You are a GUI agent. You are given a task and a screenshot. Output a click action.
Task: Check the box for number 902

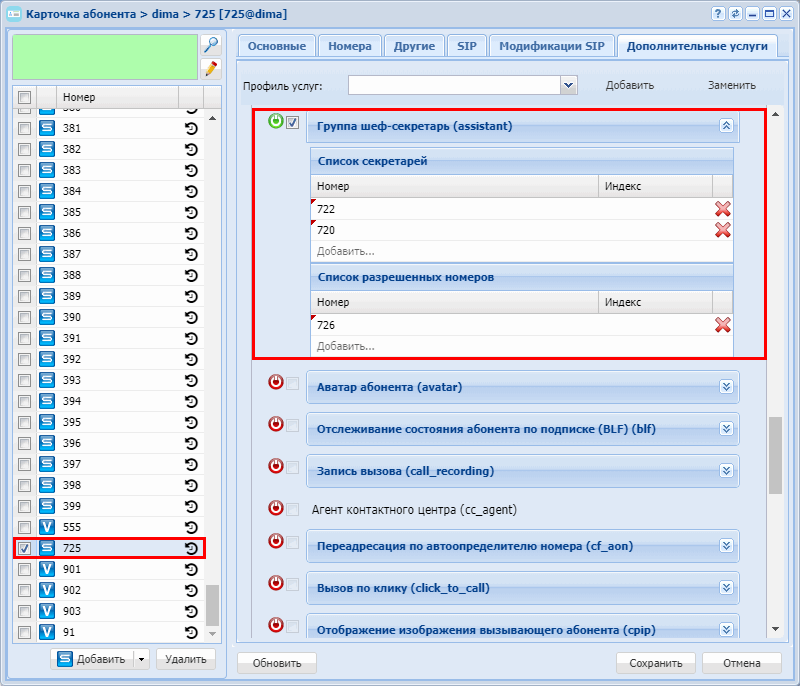point(24,590)
